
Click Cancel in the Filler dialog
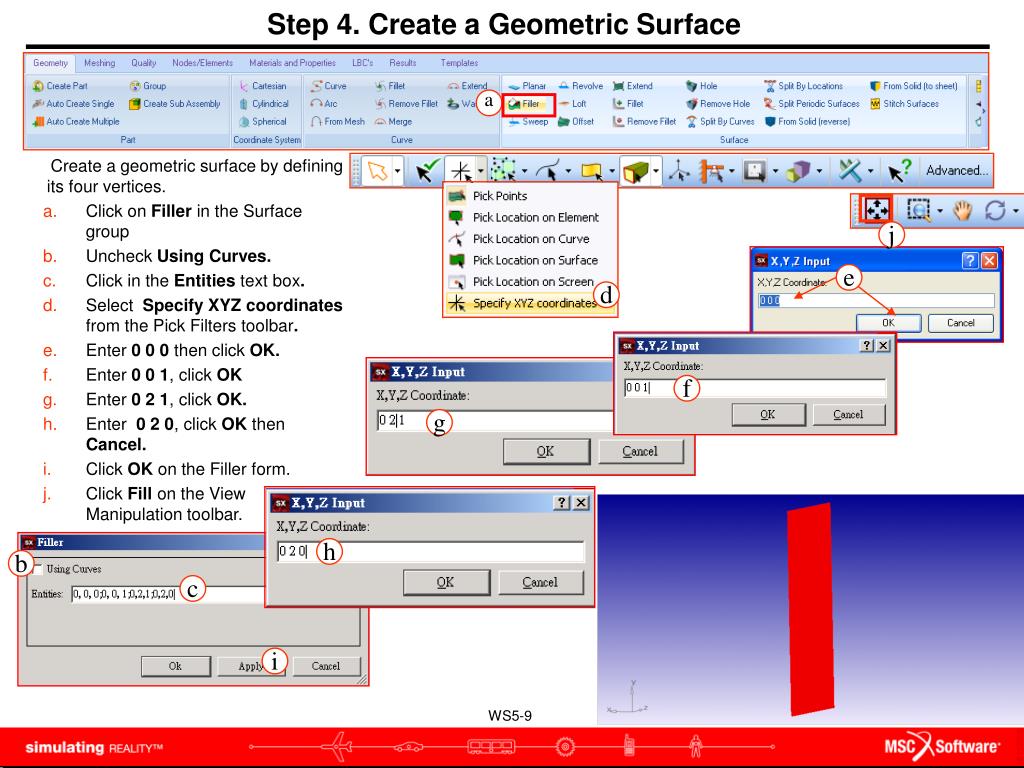[326, 667]
